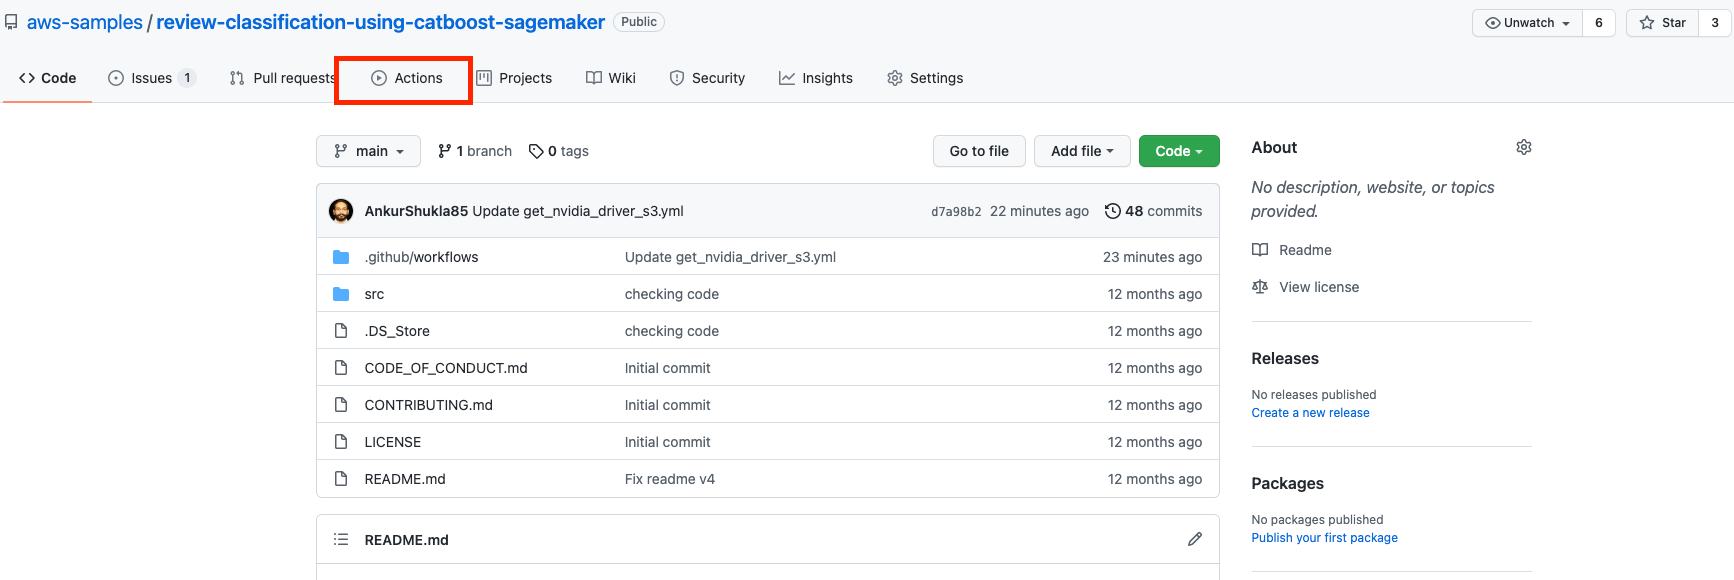The height and width of the screenshot is (580, 1734).
Task: Click the balance scale license icon
Action: (x=1260, y=287)
